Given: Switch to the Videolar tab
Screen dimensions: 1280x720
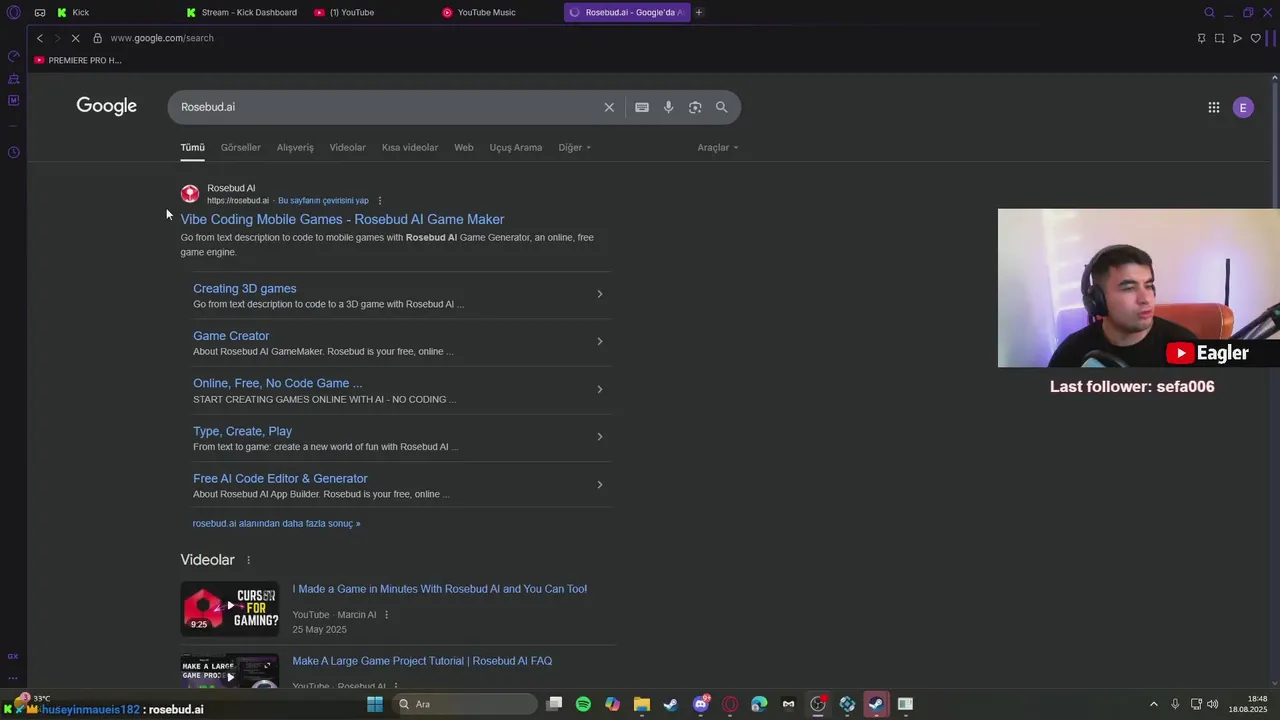Looking at the screenshot, I should click(347, 147).
